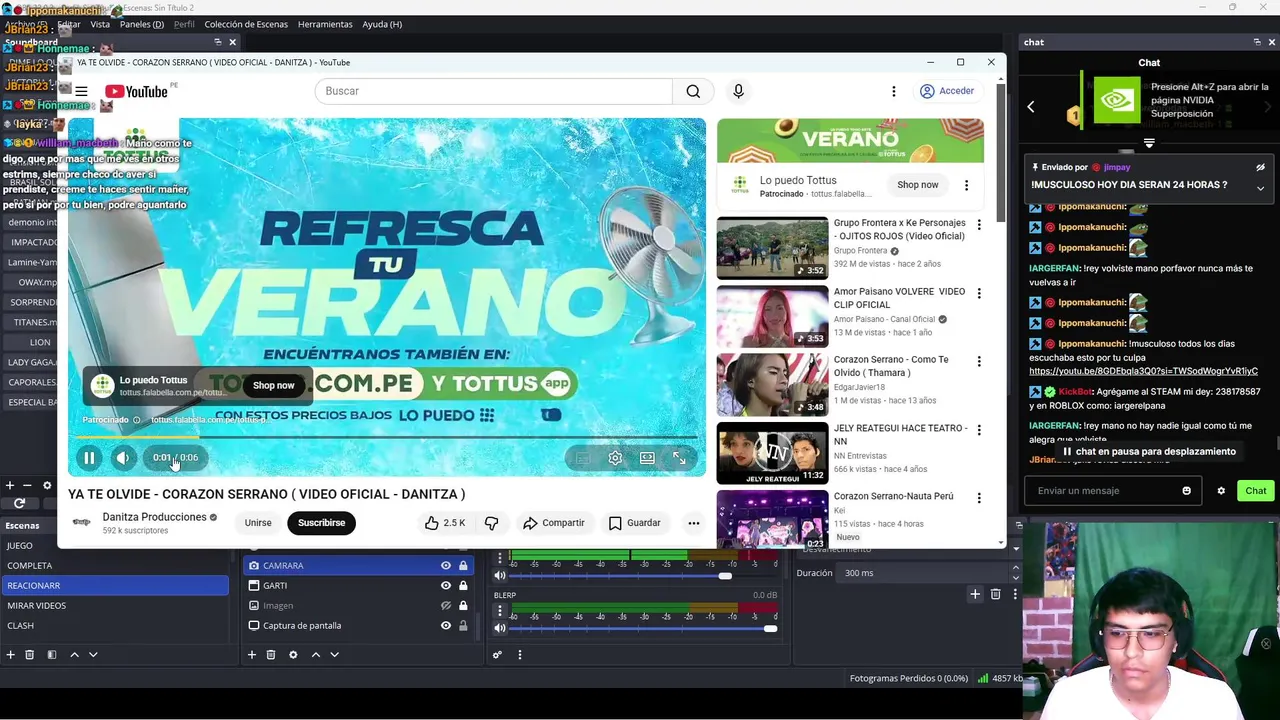Like the video with 2.5 K likes
The height and width of the screenshot is (720, 1280).
(x=444, y=523)
